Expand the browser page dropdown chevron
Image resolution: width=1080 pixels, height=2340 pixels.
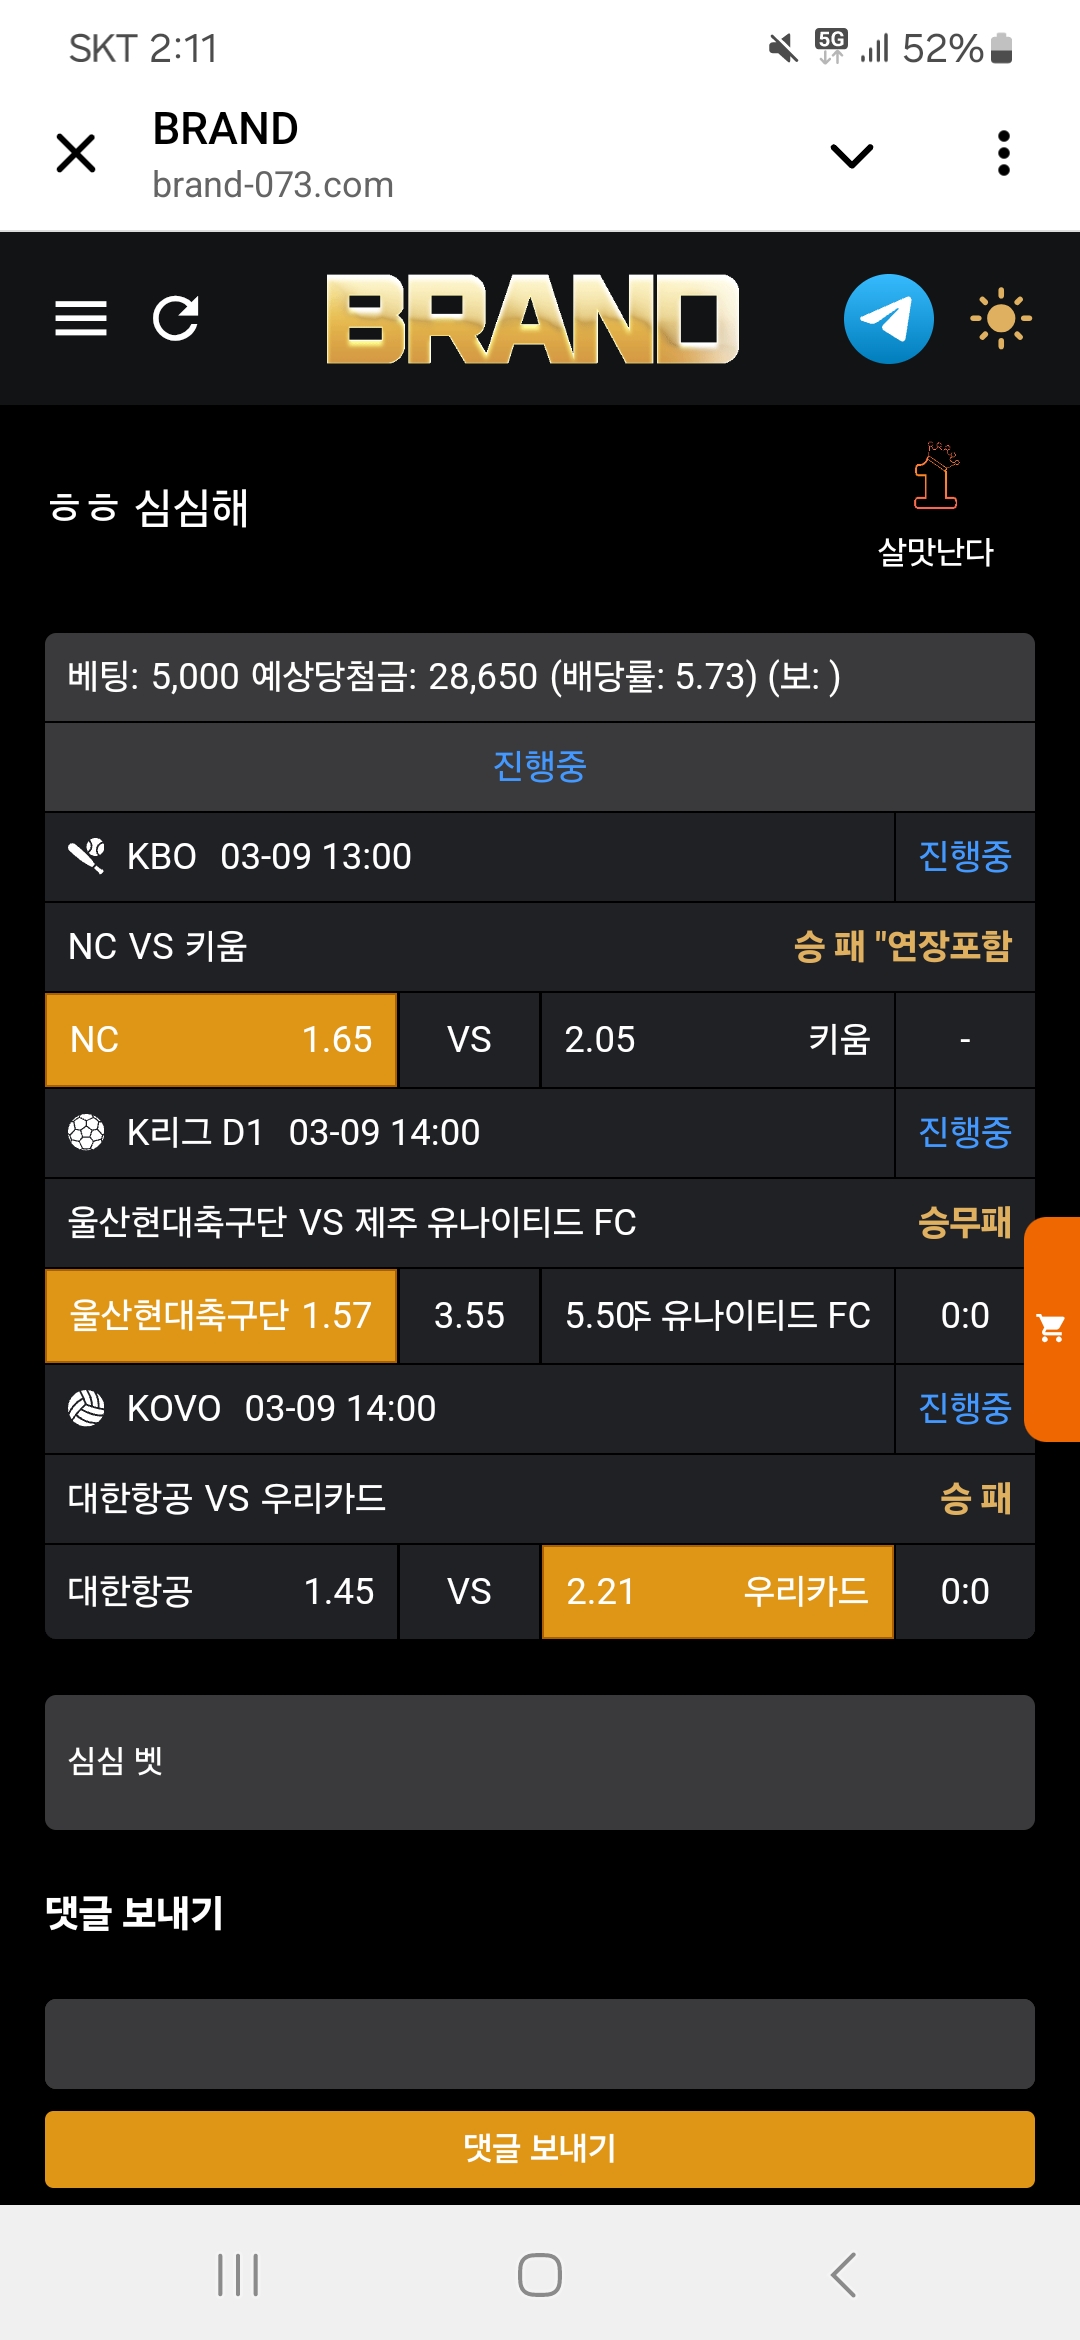point(852,155)
